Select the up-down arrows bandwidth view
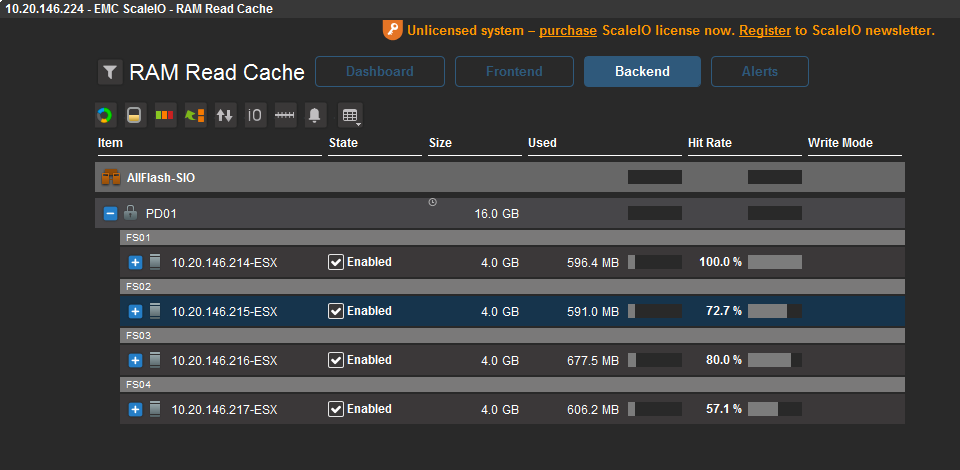960x470 pixels. (x=225, y=115)
